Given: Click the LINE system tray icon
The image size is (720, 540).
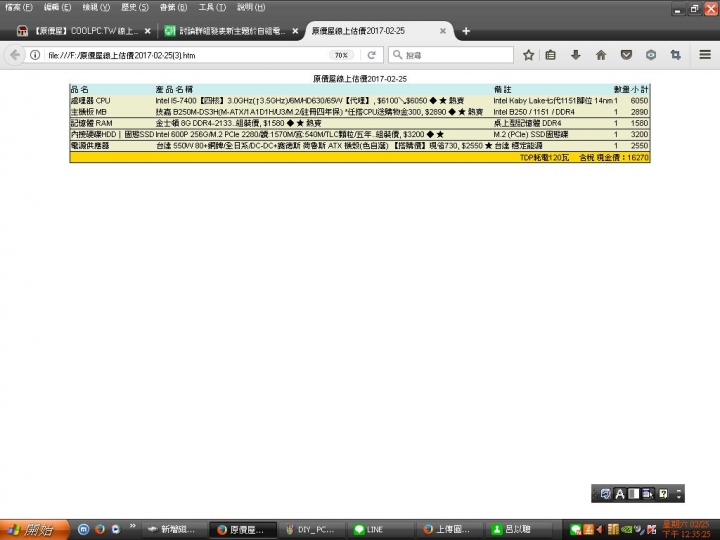Looking at the screenshot, I should pos(575,529).
